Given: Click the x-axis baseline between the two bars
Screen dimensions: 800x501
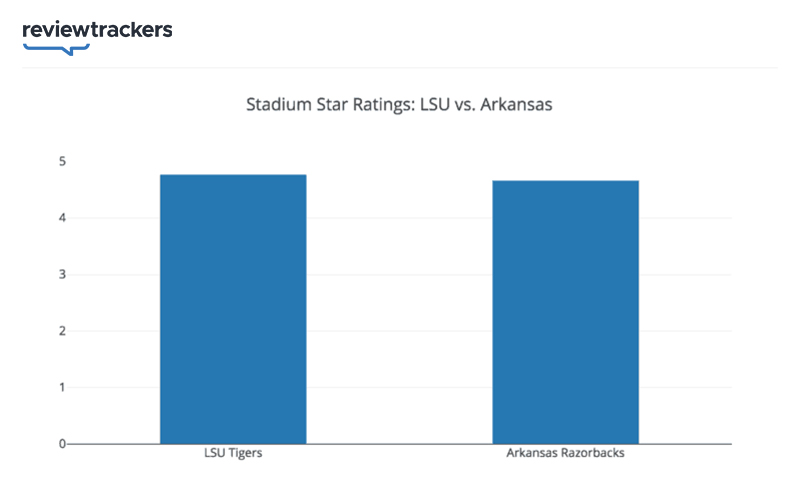Looking at the screenshot, I should pyautogui.click(x=399, y=444).
